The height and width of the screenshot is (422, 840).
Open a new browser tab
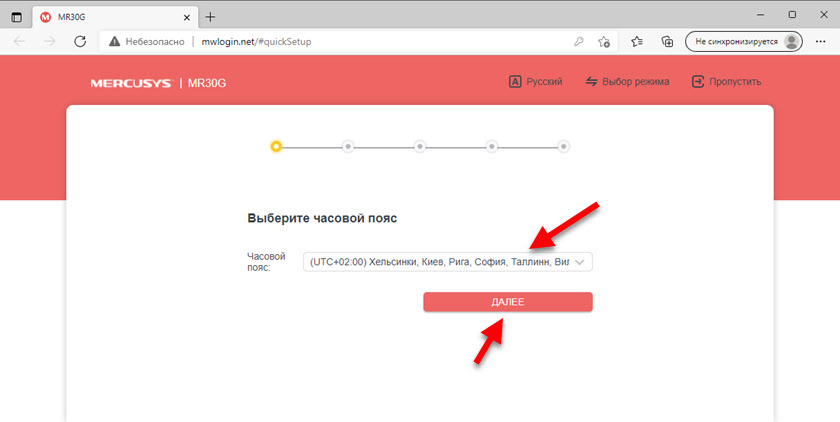click(210, 16)
